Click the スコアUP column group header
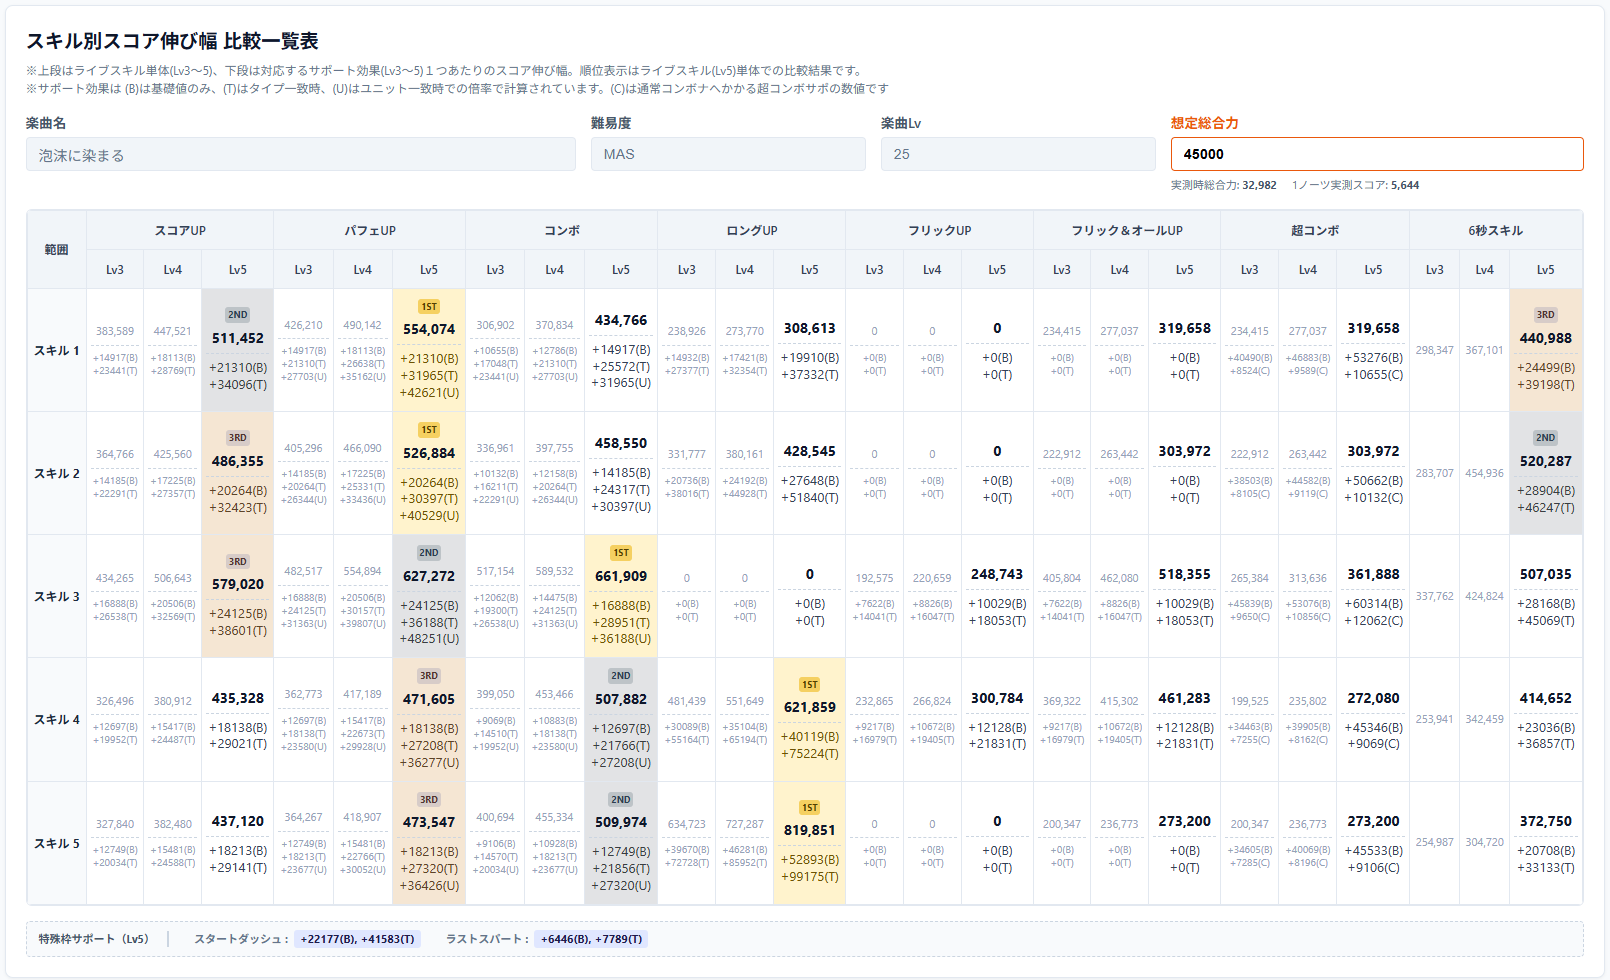Image resolution: width=1610 pixels, height=980 pixels. 180,230
